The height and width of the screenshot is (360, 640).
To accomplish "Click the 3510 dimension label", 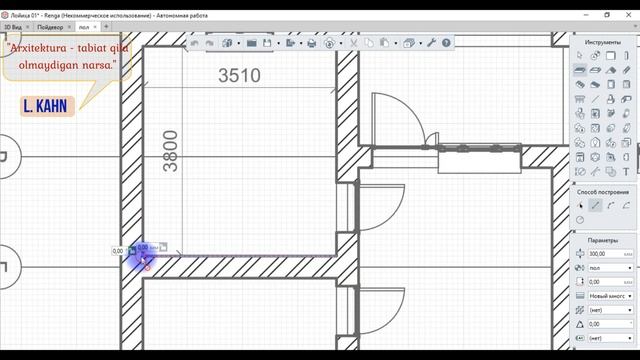I will (239, 76).
